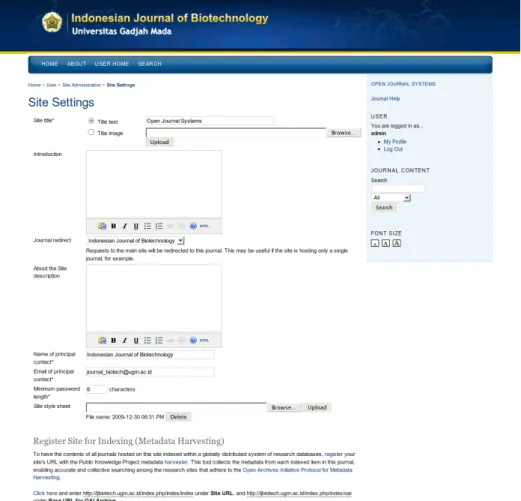
Task: Focus the site style sheet file field
Action: pyautogui.click(x=176, y=407)
